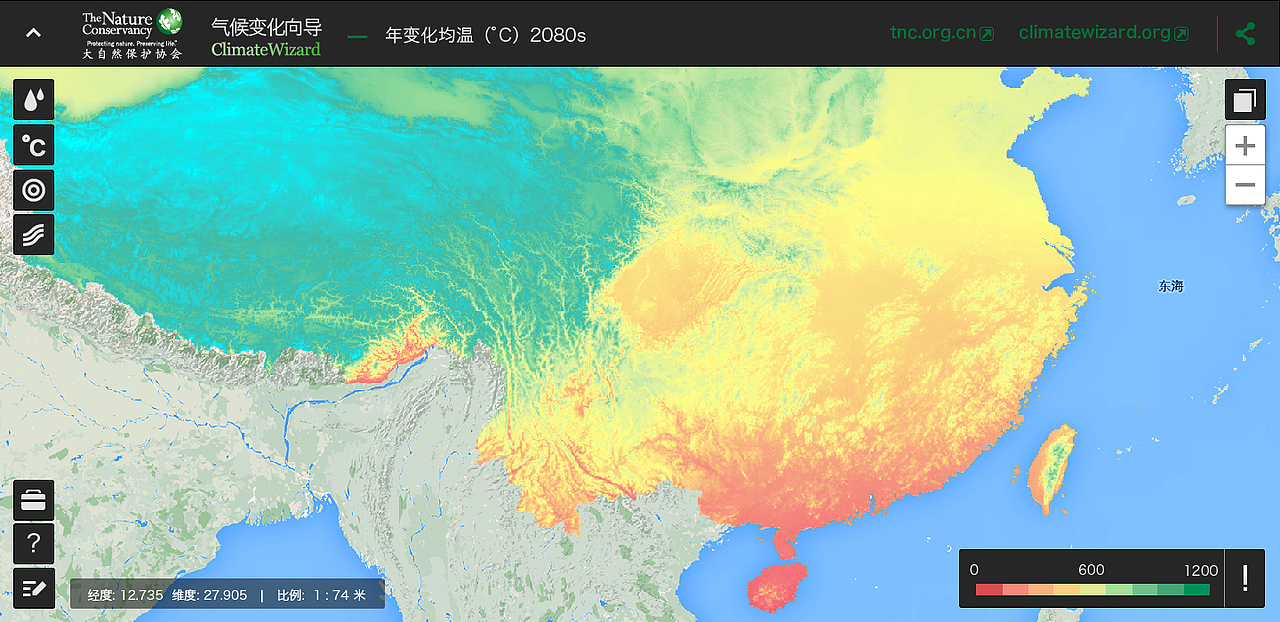Click the coordinates and scale status bar
The image size is (1280, 622).
(227, 595)
